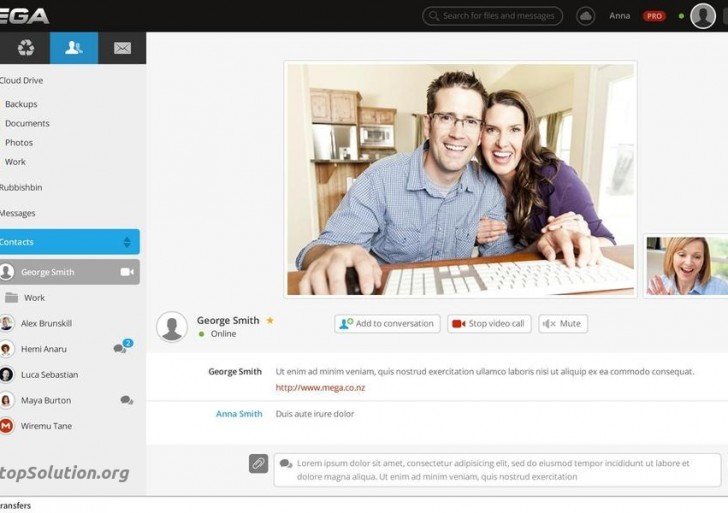Open the http://www.mega.co.nz link
728x513 pixels.
(x=320, y=388)
